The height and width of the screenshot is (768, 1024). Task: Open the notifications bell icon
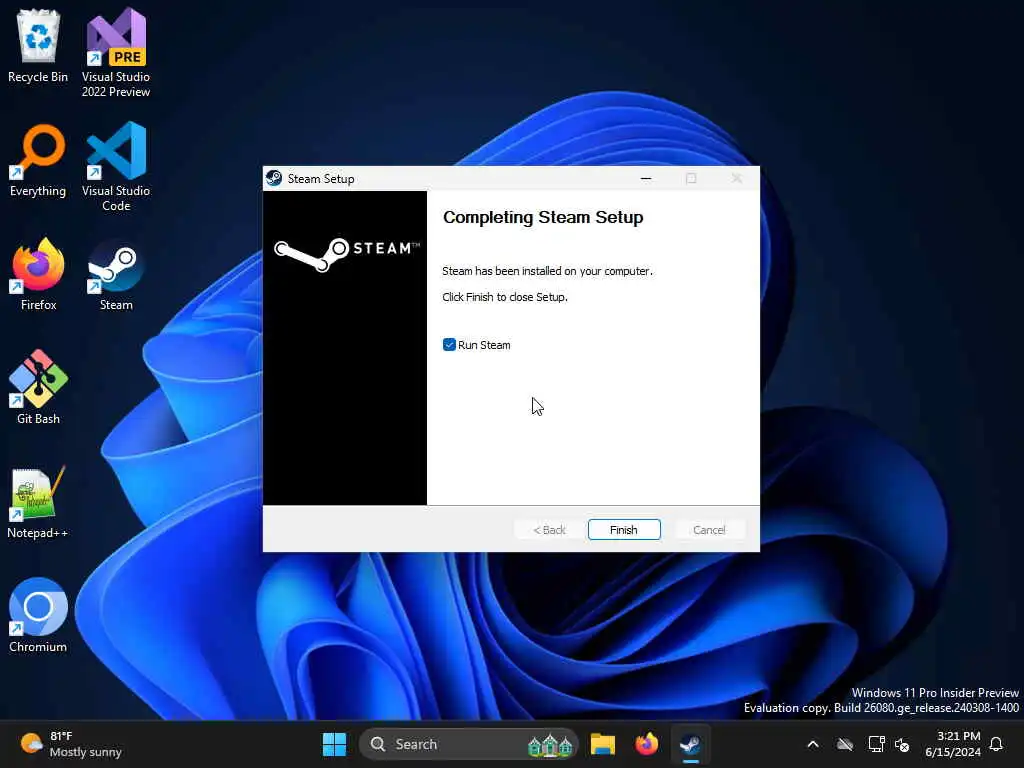[997, 744]
